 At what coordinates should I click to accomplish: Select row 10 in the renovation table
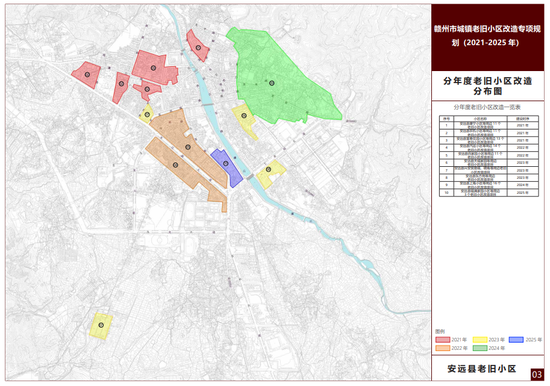pos(489,193)
